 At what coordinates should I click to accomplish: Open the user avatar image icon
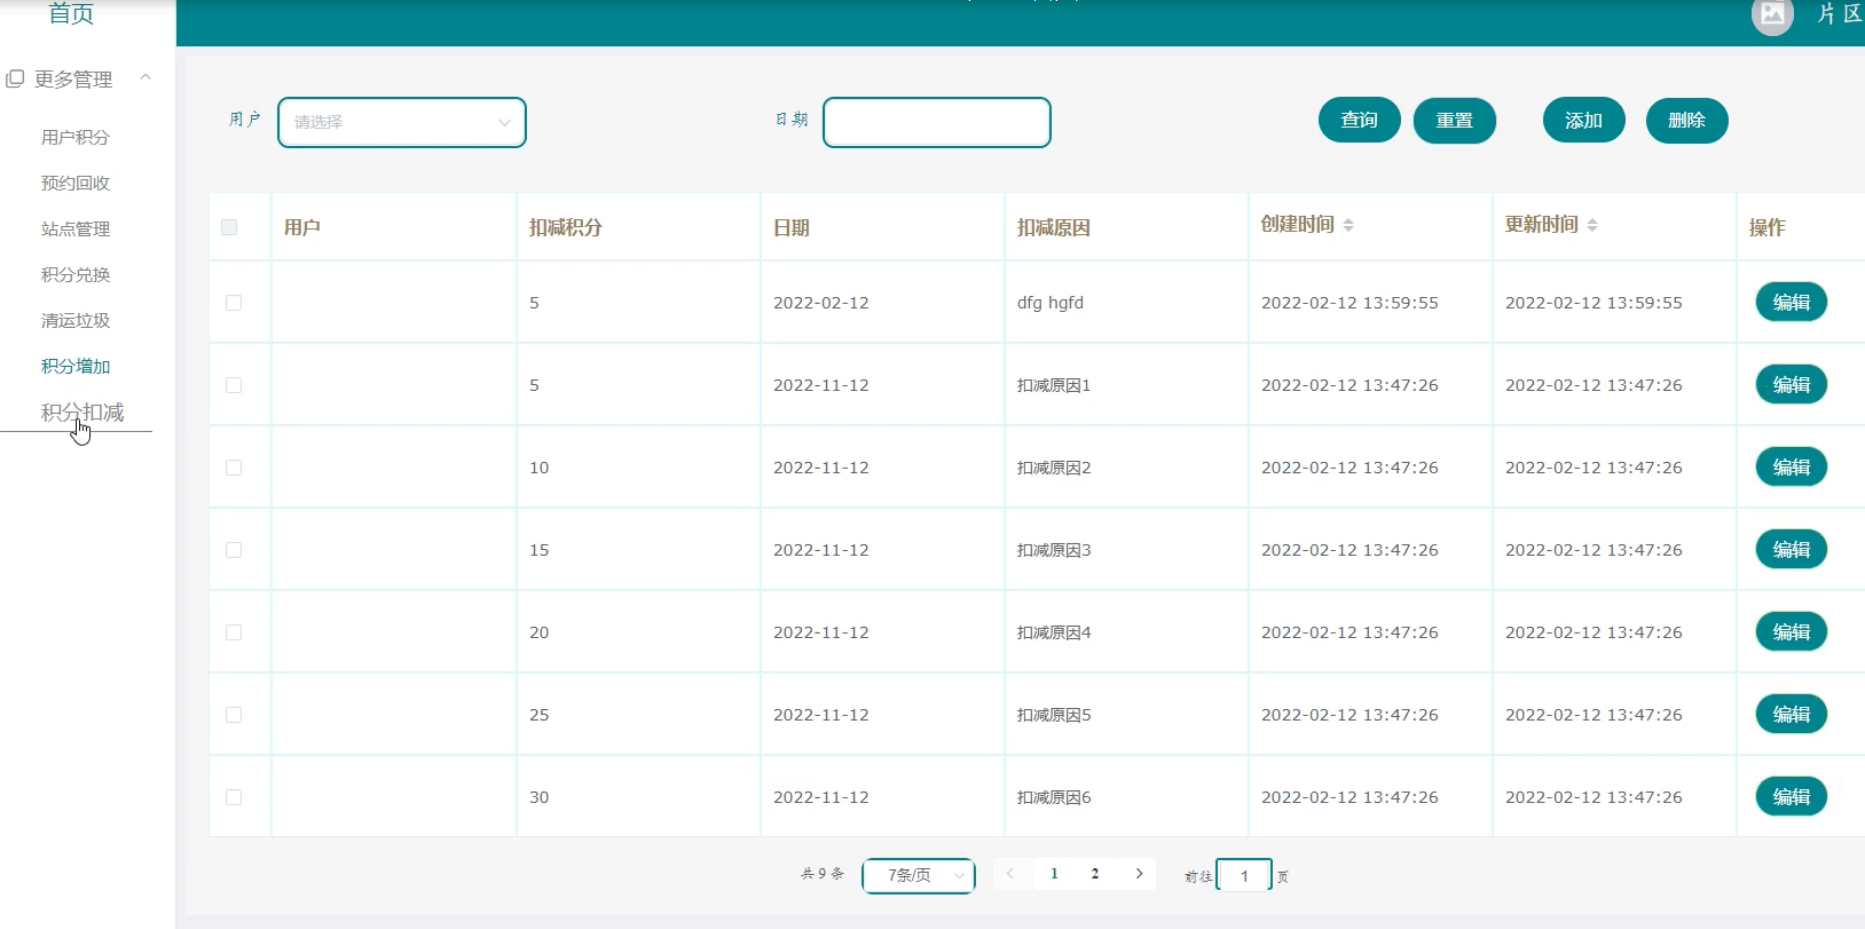[x=1772, y=14]
